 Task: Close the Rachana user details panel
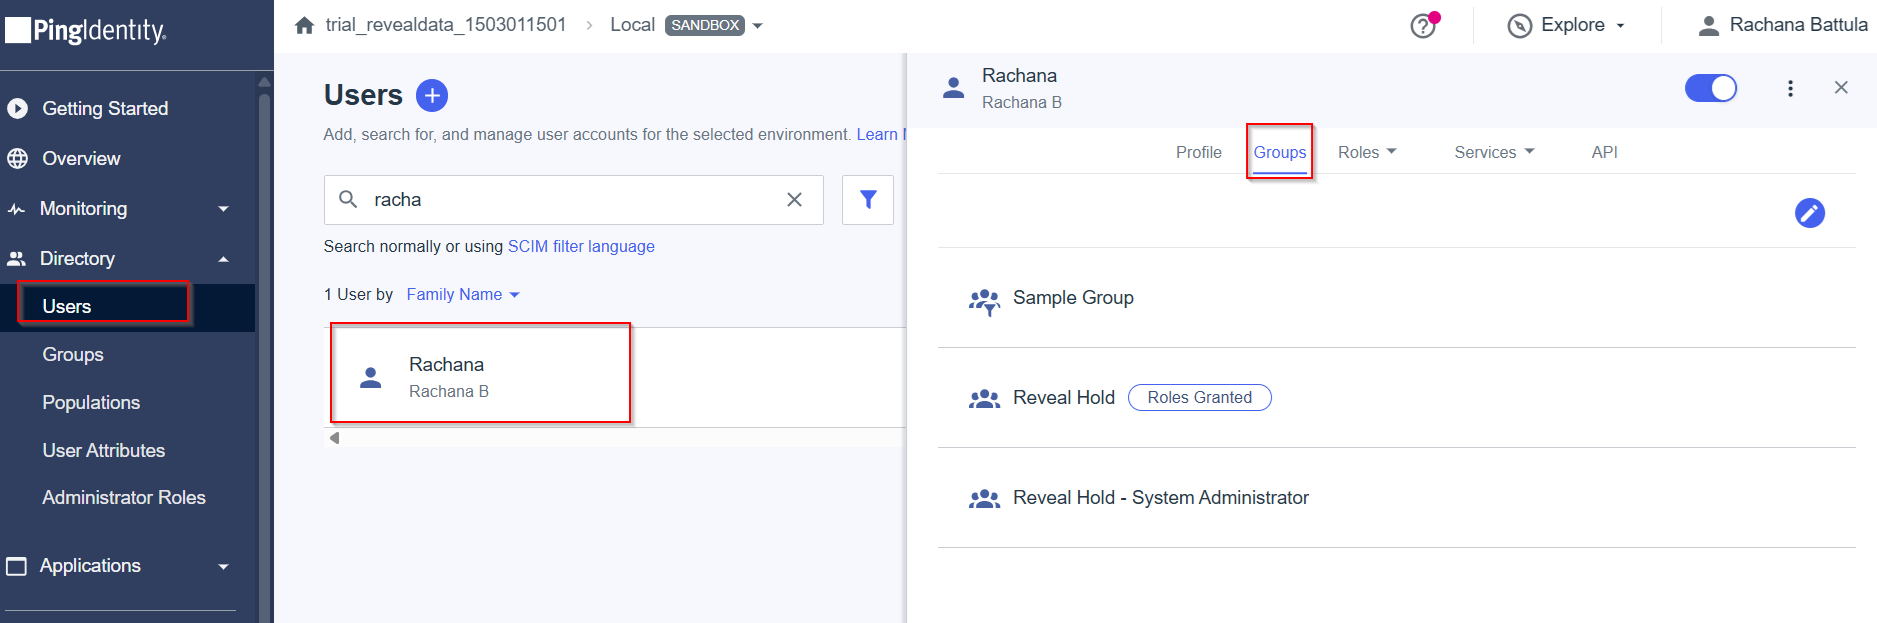[1840, 88]
